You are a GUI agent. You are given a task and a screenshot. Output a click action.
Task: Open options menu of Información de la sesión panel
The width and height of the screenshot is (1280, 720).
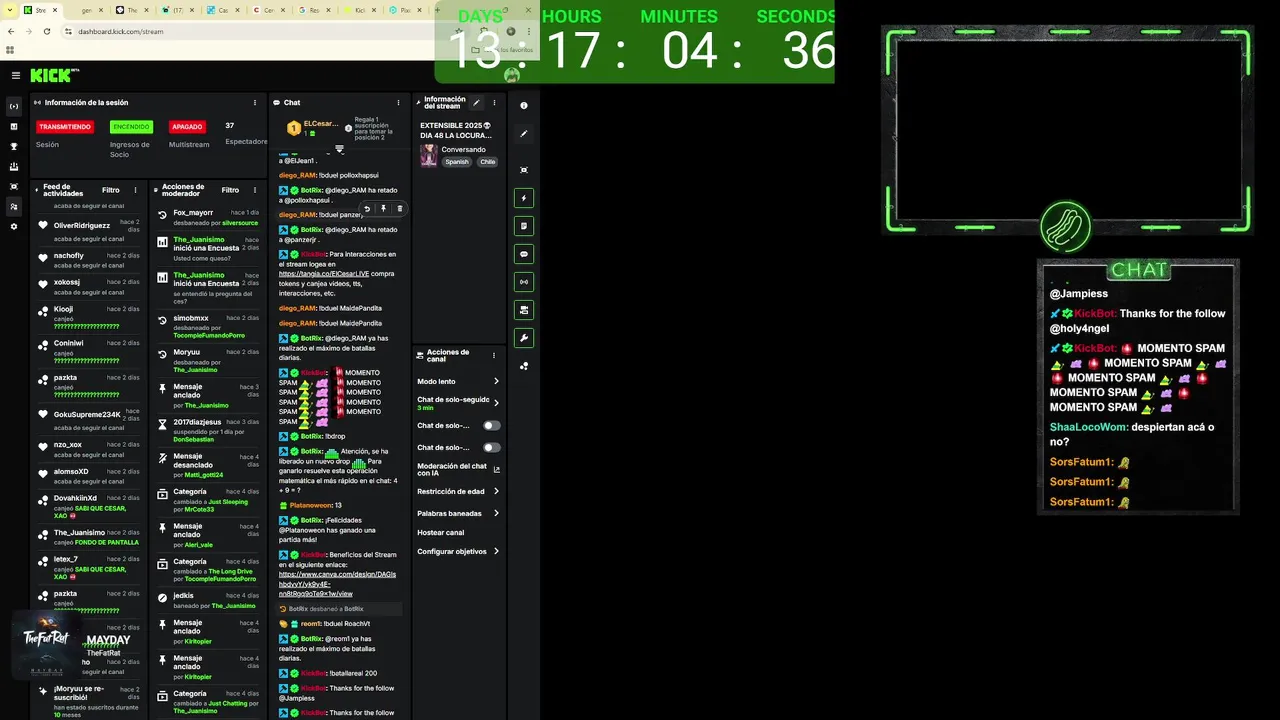(255, 102)
